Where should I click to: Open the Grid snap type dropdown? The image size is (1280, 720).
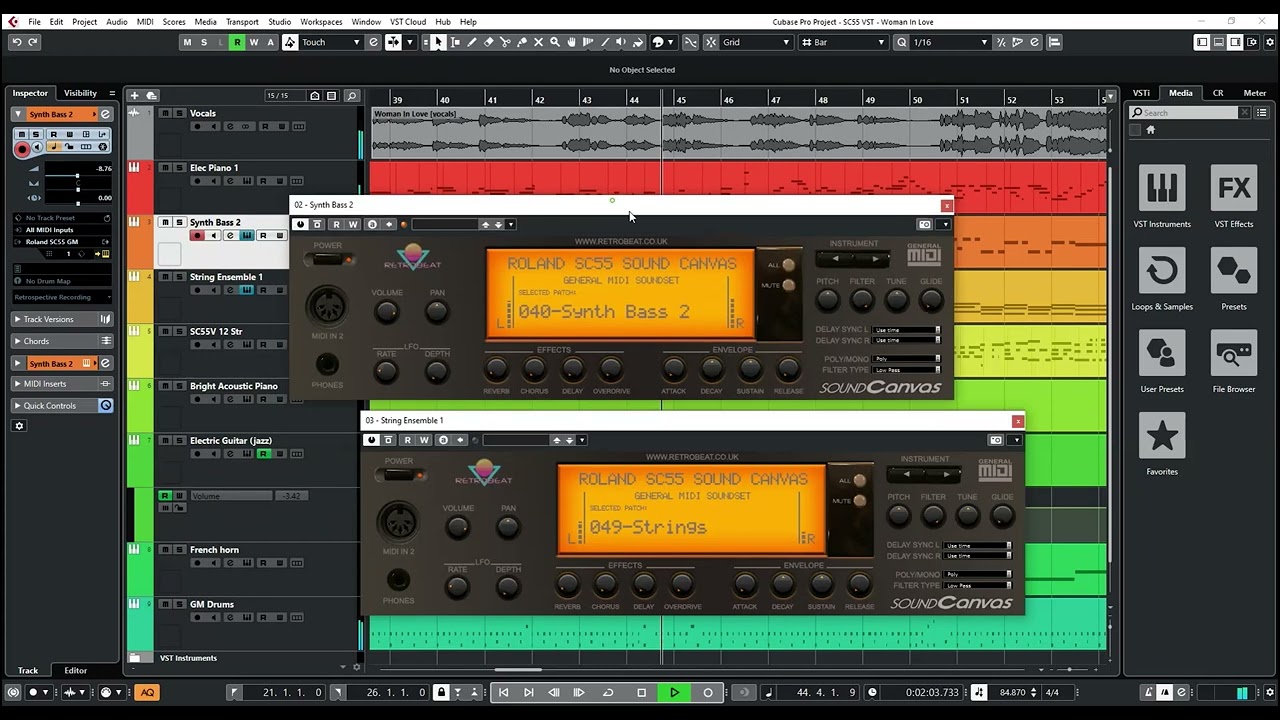pos(756,42)
